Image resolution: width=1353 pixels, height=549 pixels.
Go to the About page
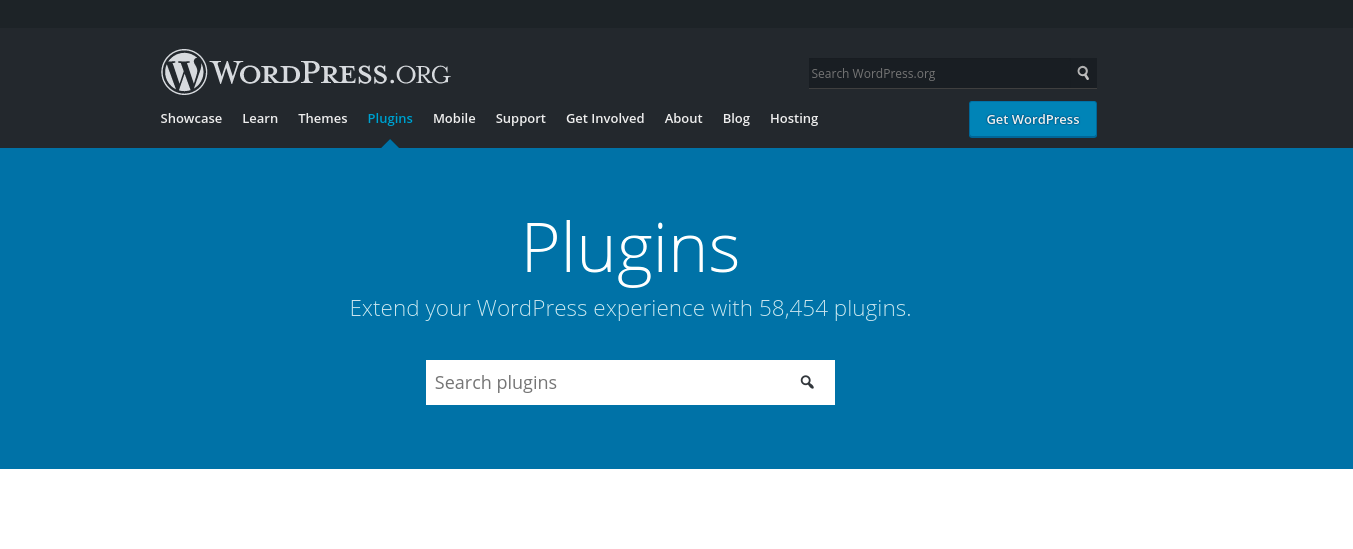[684, 118]
